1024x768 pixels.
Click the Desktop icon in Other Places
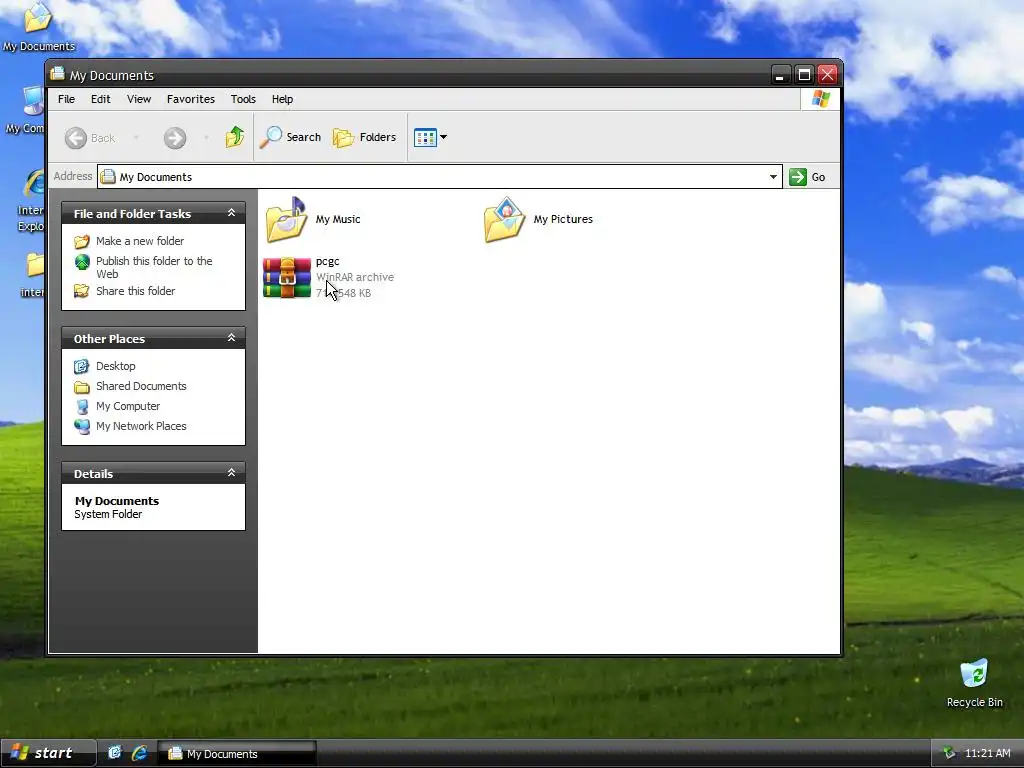(x=82, y=366)
